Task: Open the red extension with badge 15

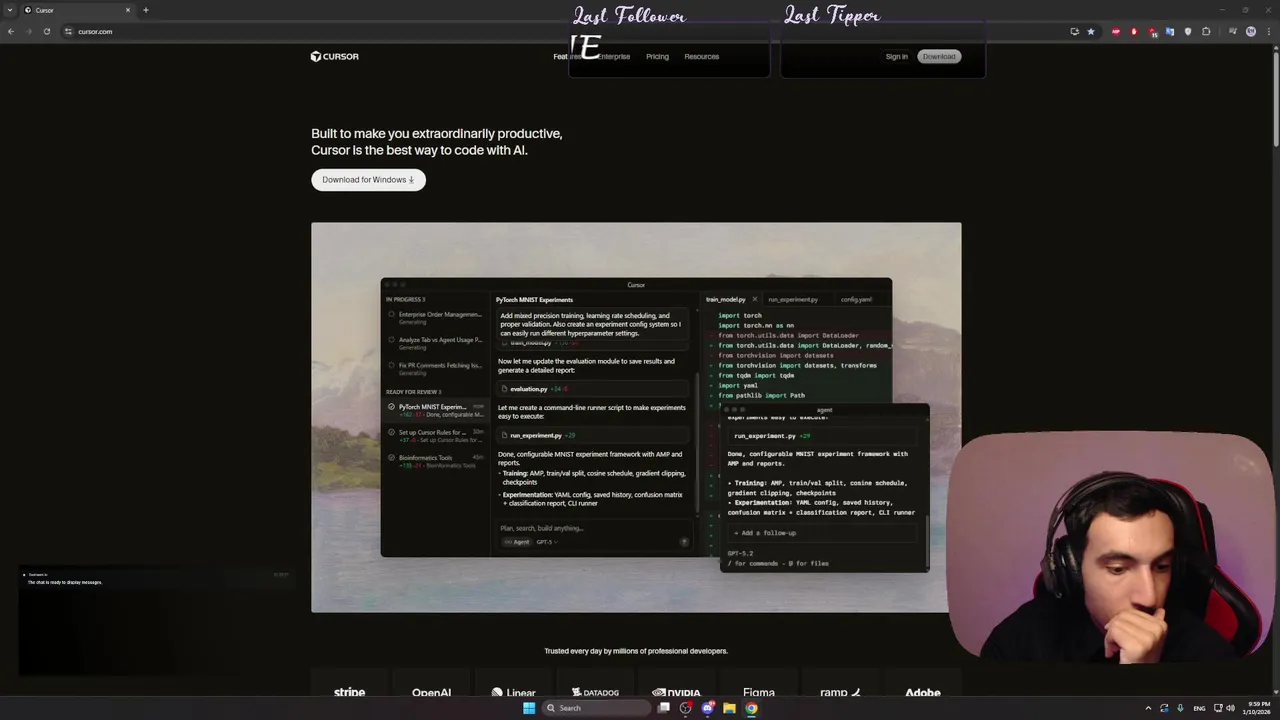Action: (1152, 32)
